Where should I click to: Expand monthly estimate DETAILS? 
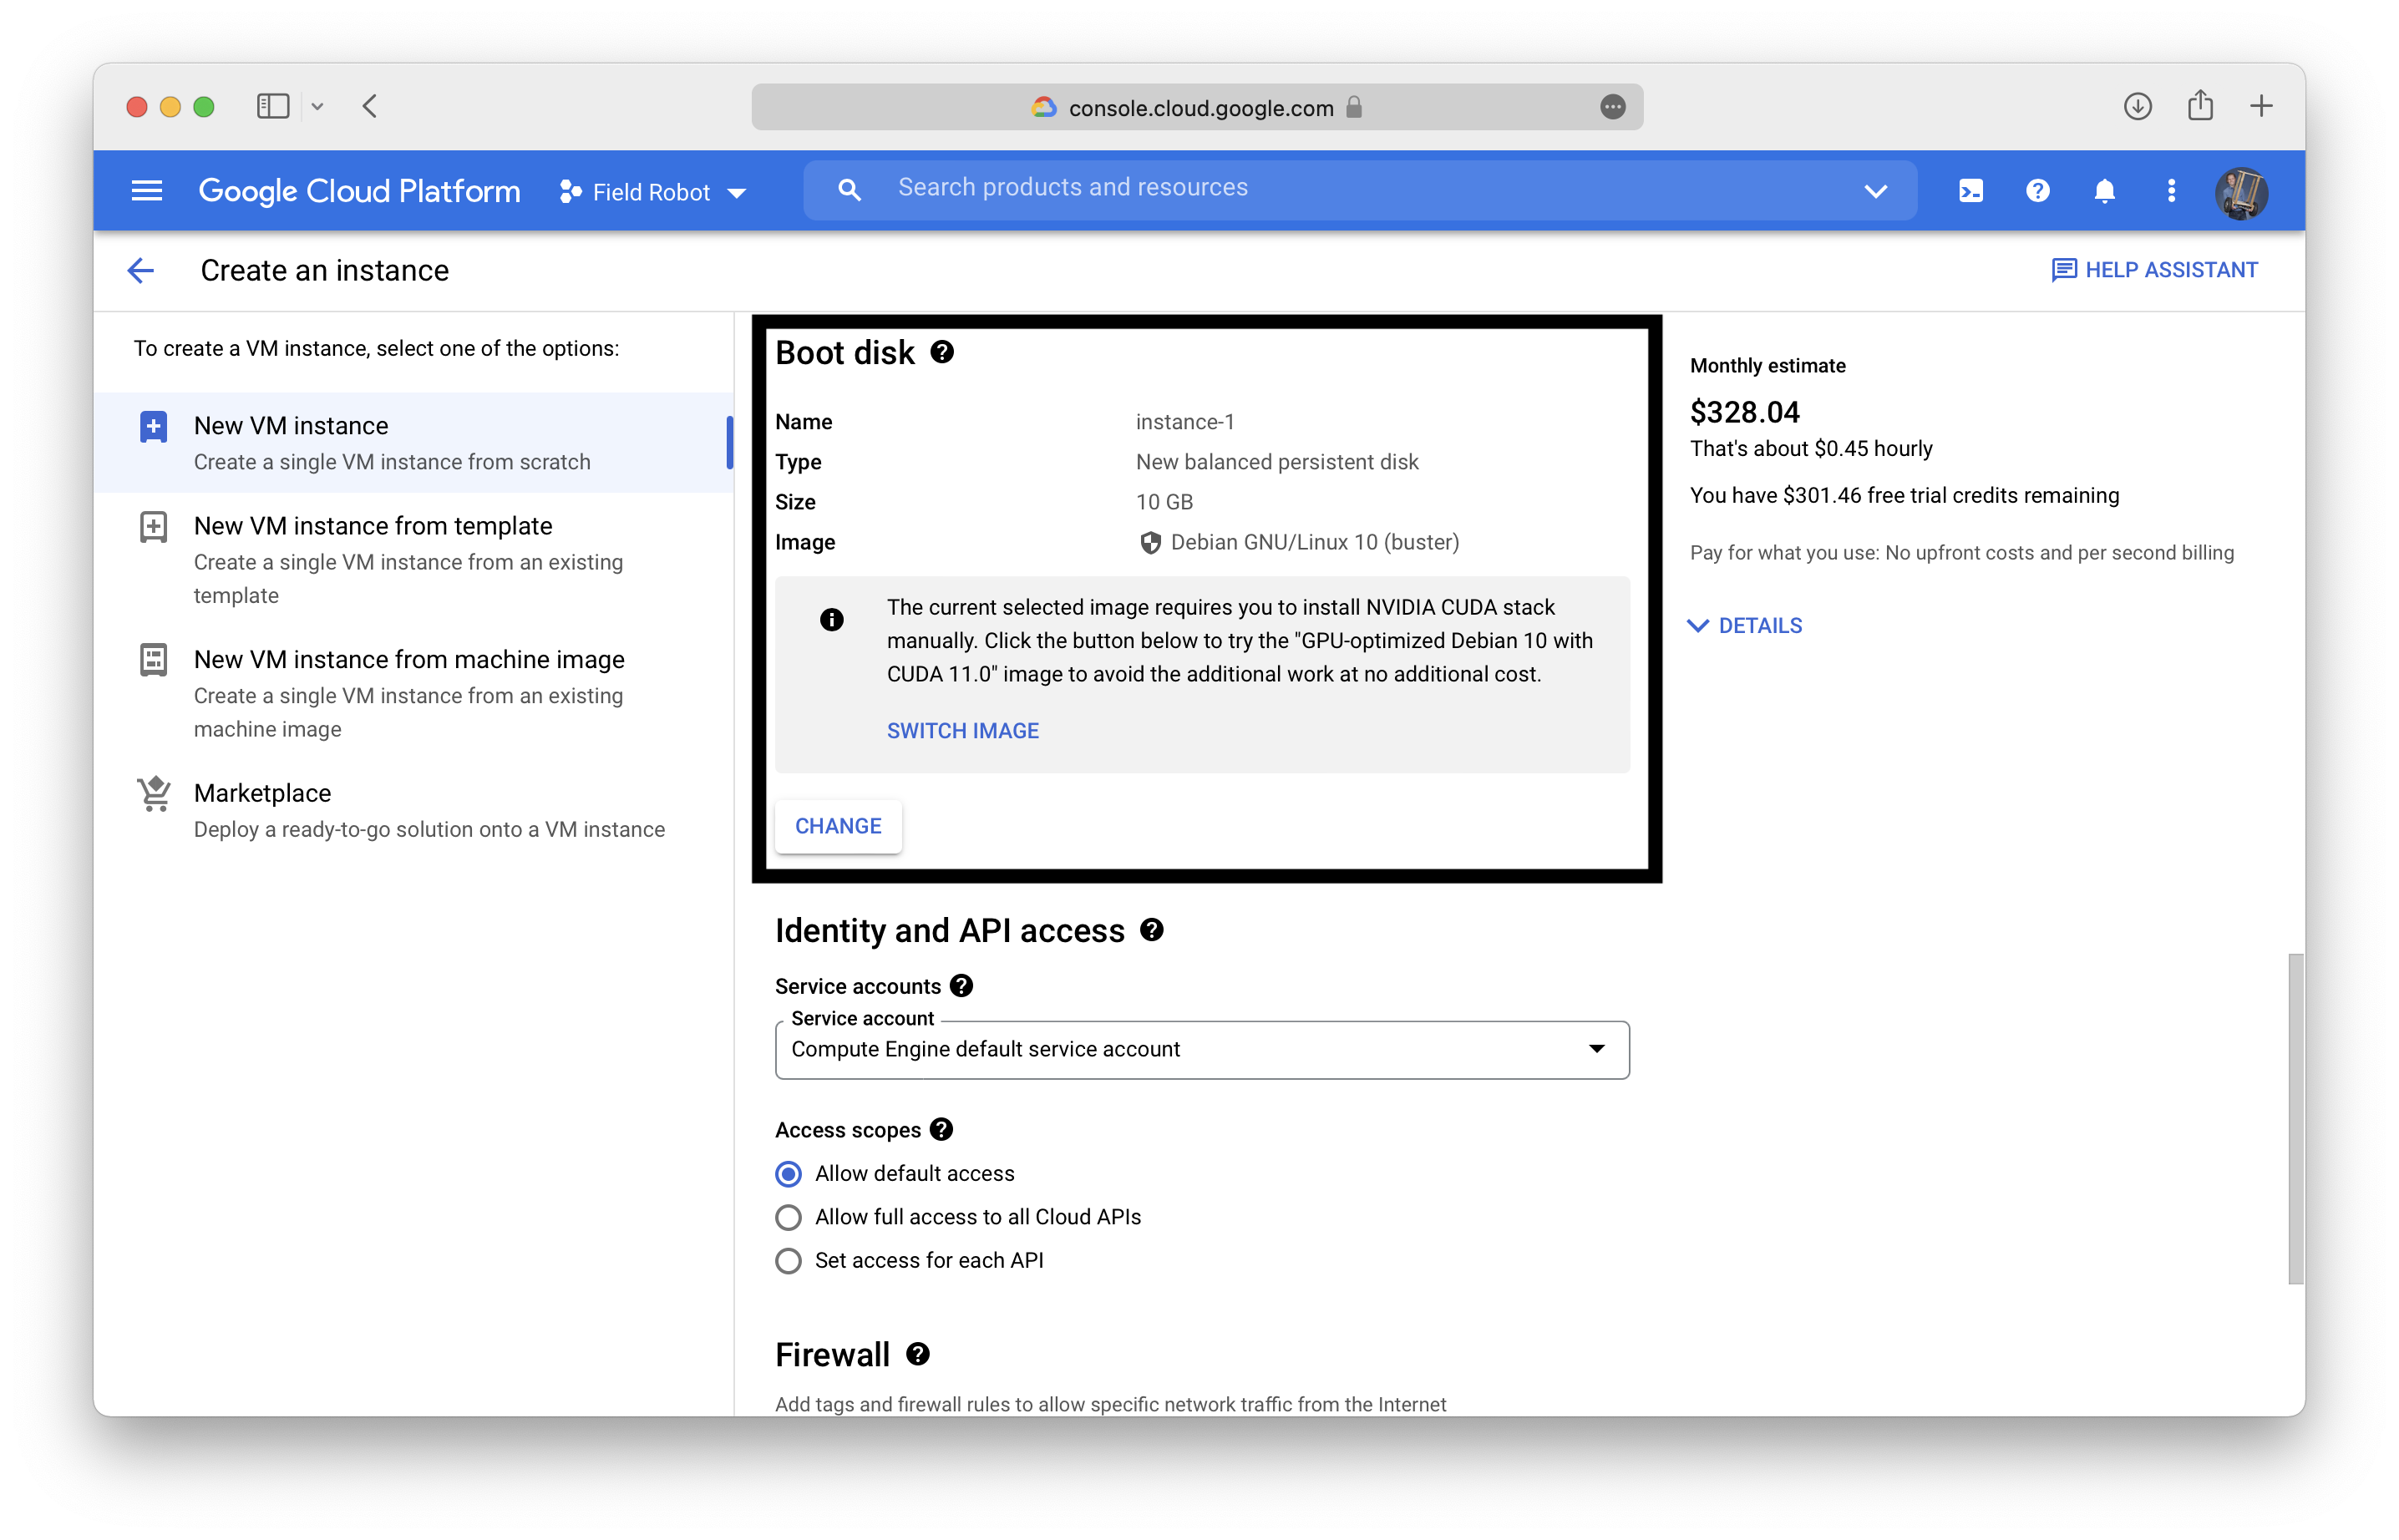coord(1745,626)
